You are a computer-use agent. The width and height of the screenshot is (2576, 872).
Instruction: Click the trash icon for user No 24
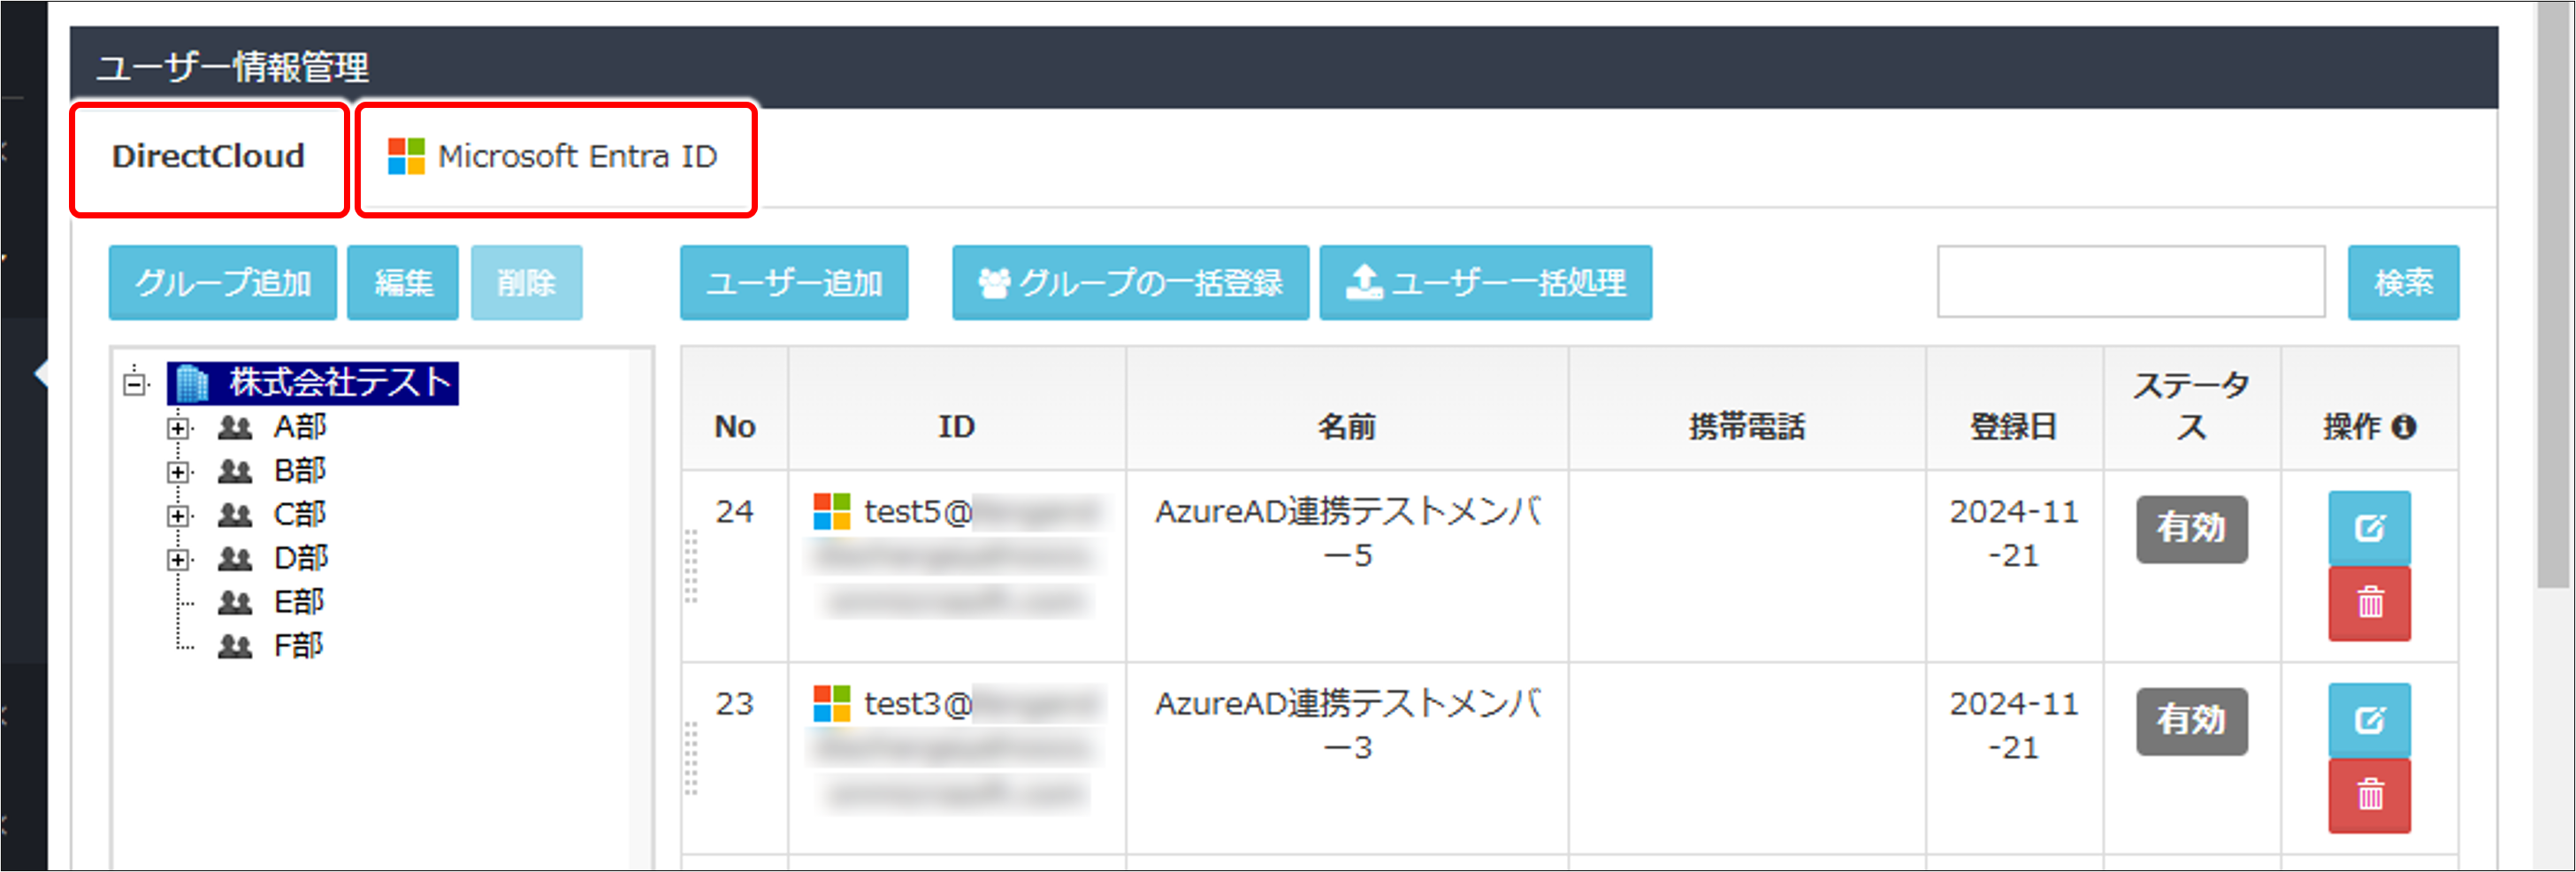click(x=2369, y=602)
